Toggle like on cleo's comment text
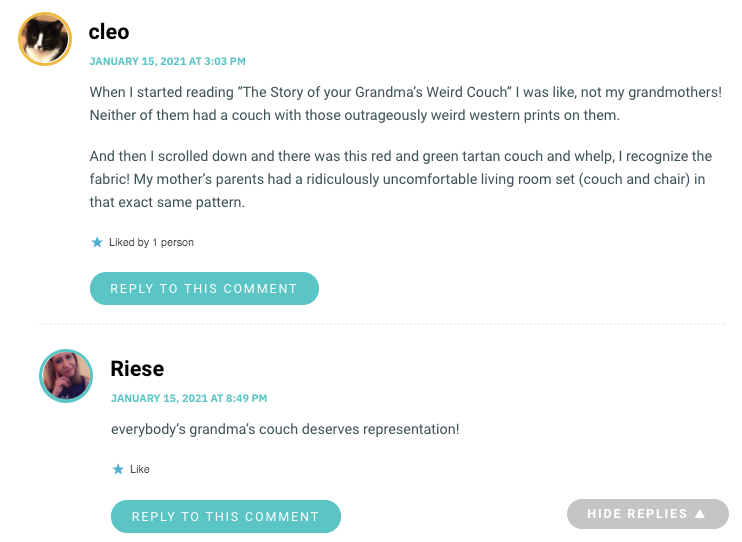The height and width of the screenshot is (542, 742). point(151,242)
